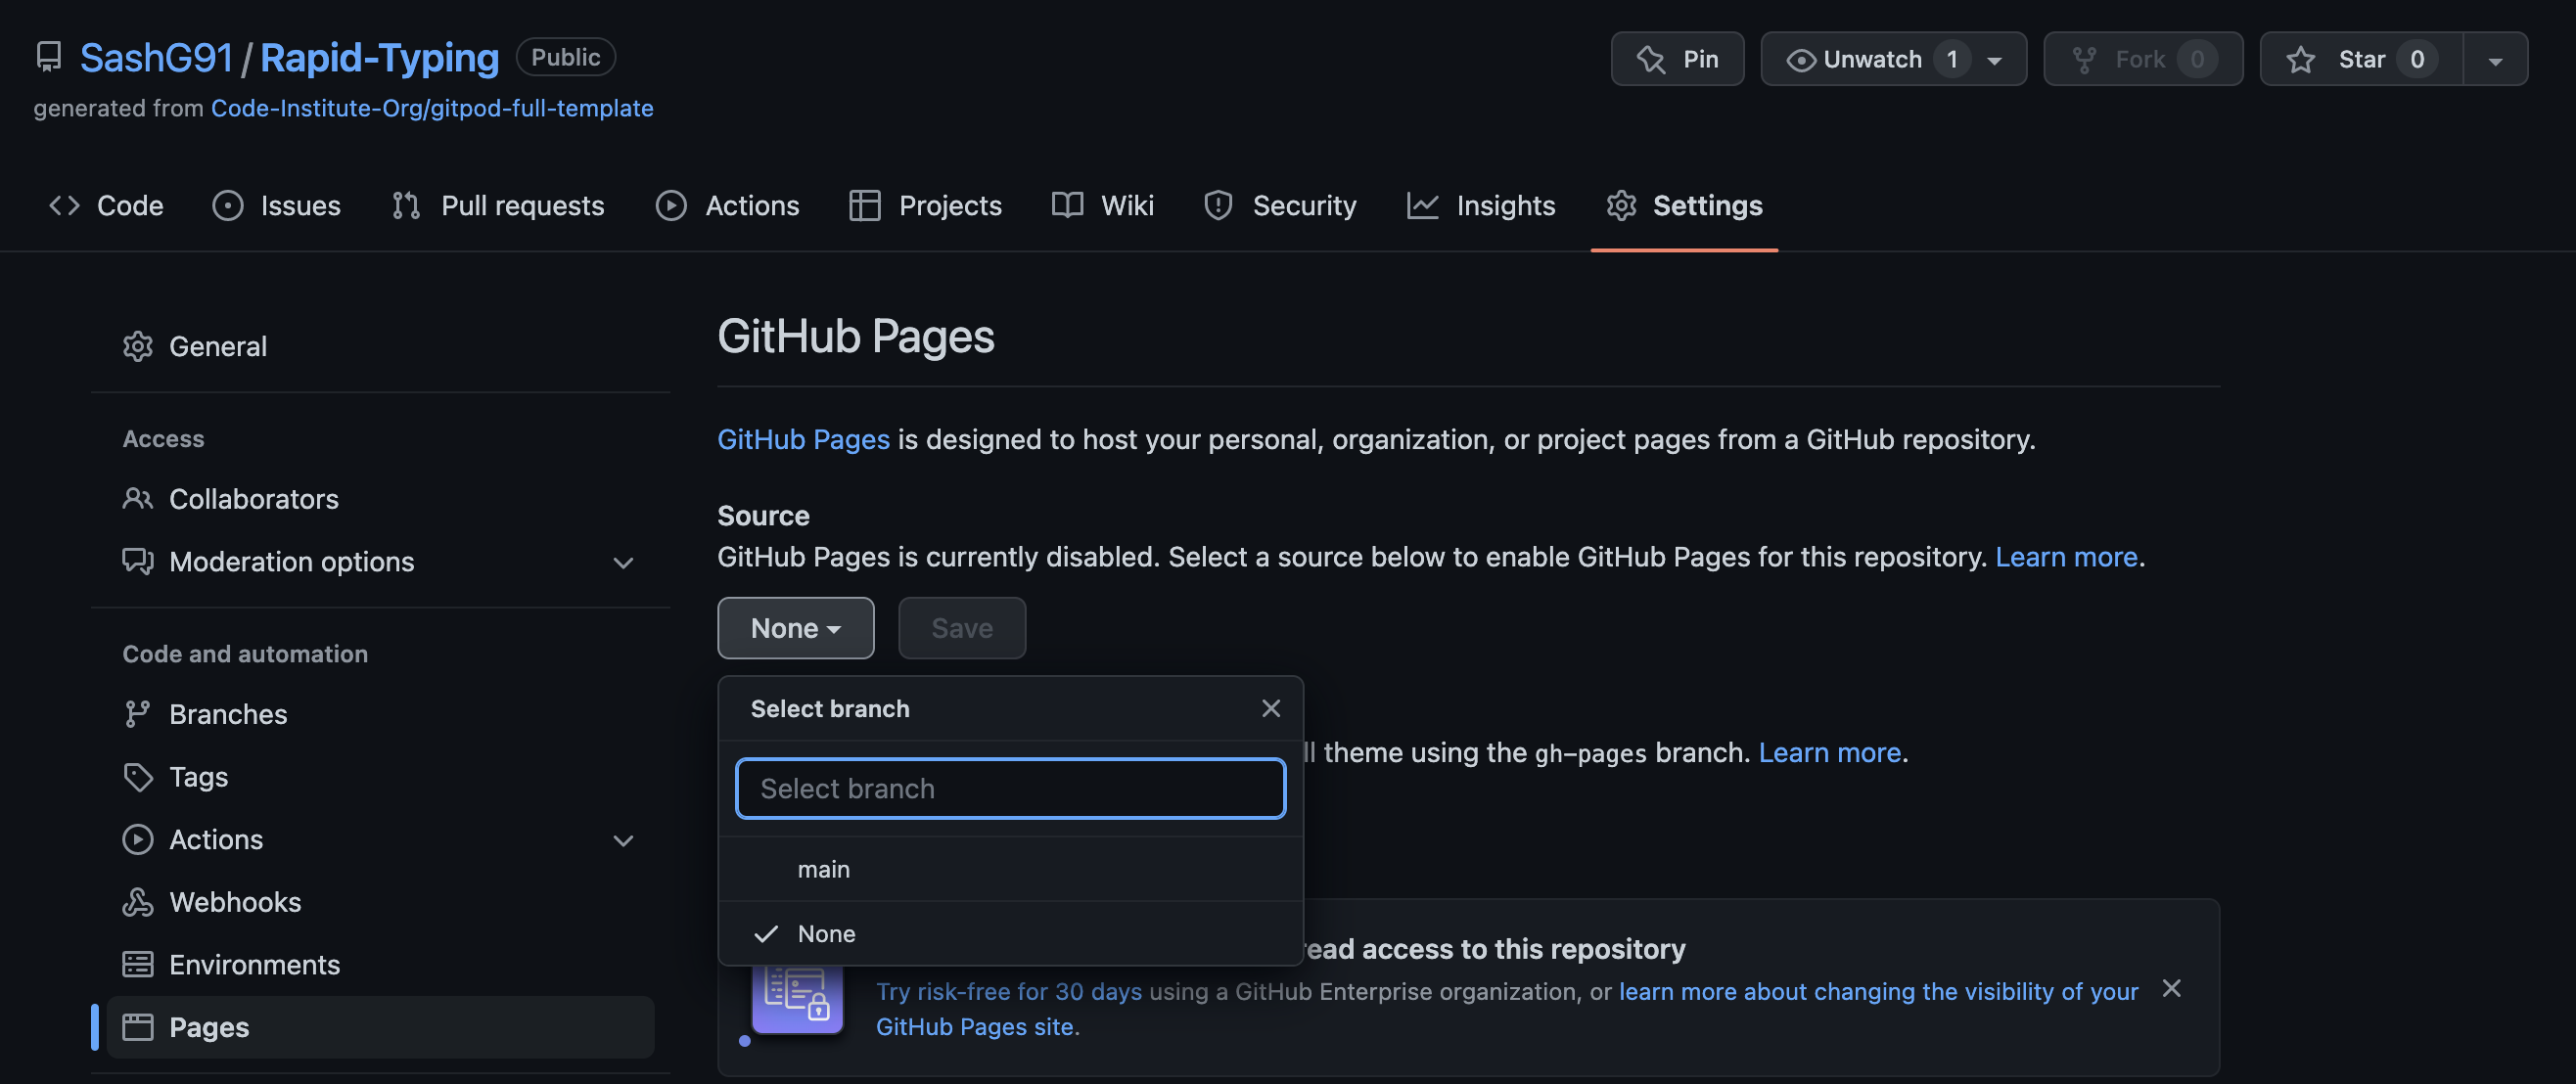Select the Pages icon in the sidebar
The width and height of the screenshot is (2576, 1084).
click(138, 1026)
